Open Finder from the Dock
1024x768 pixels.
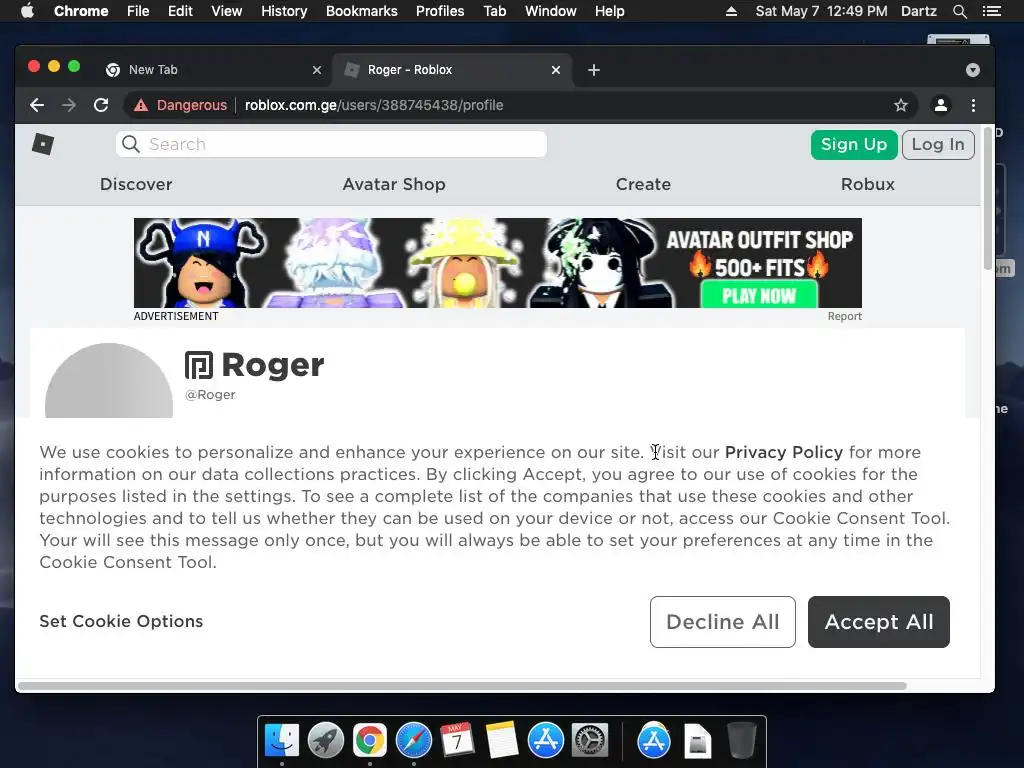pos(282,741)
